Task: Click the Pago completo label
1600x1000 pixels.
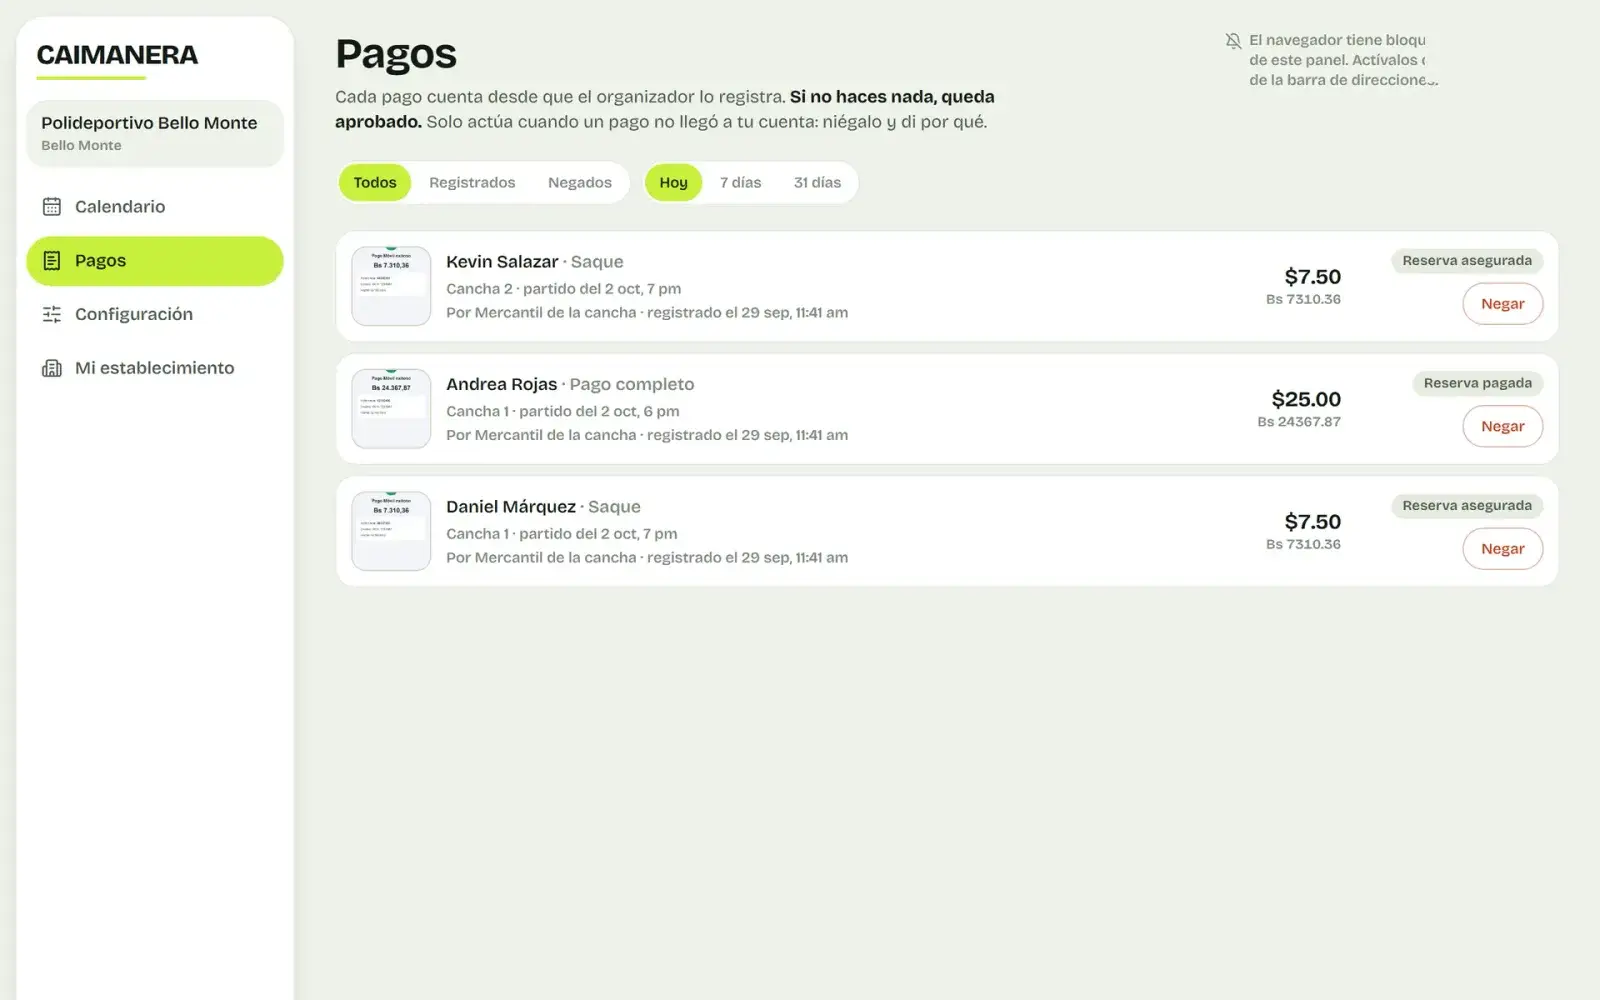Action: click(632, 384)
